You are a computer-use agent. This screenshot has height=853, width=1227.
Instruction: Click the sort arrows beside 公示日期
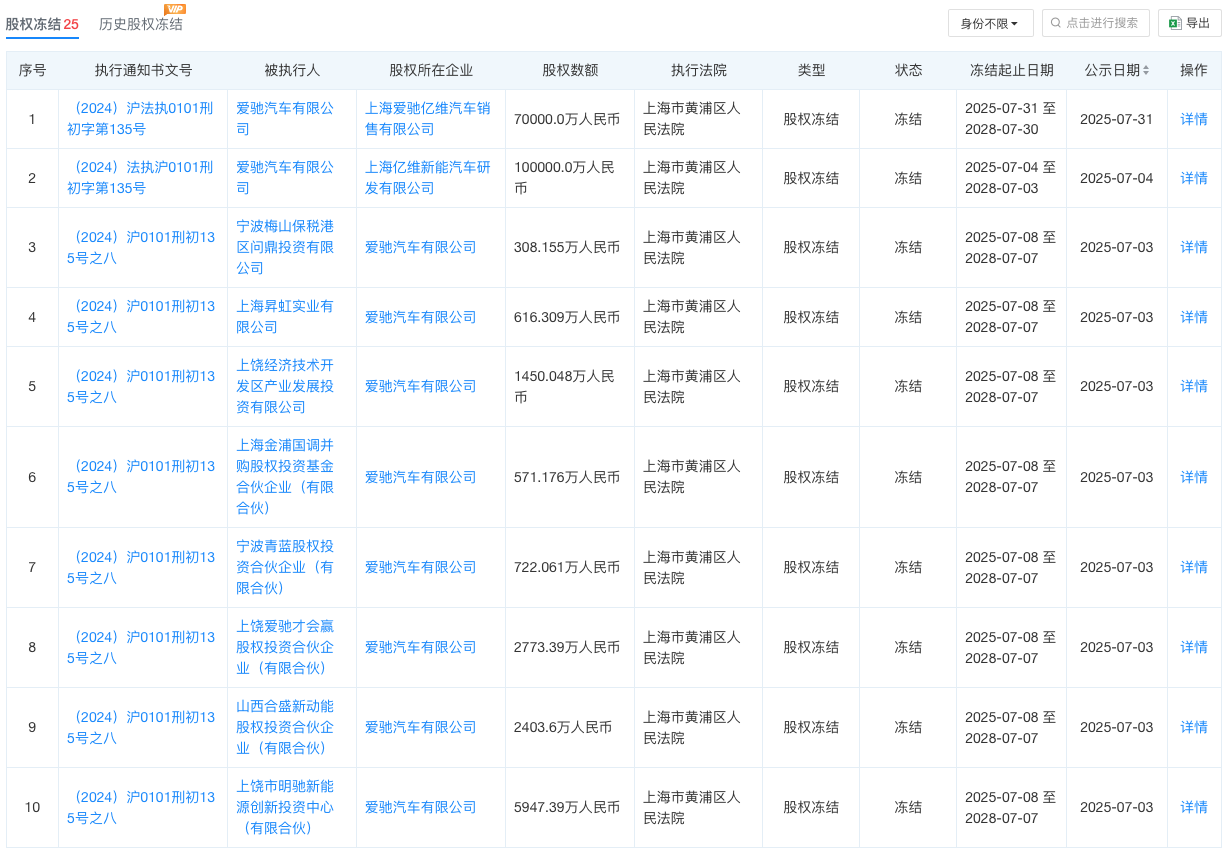pos(1146,71)
